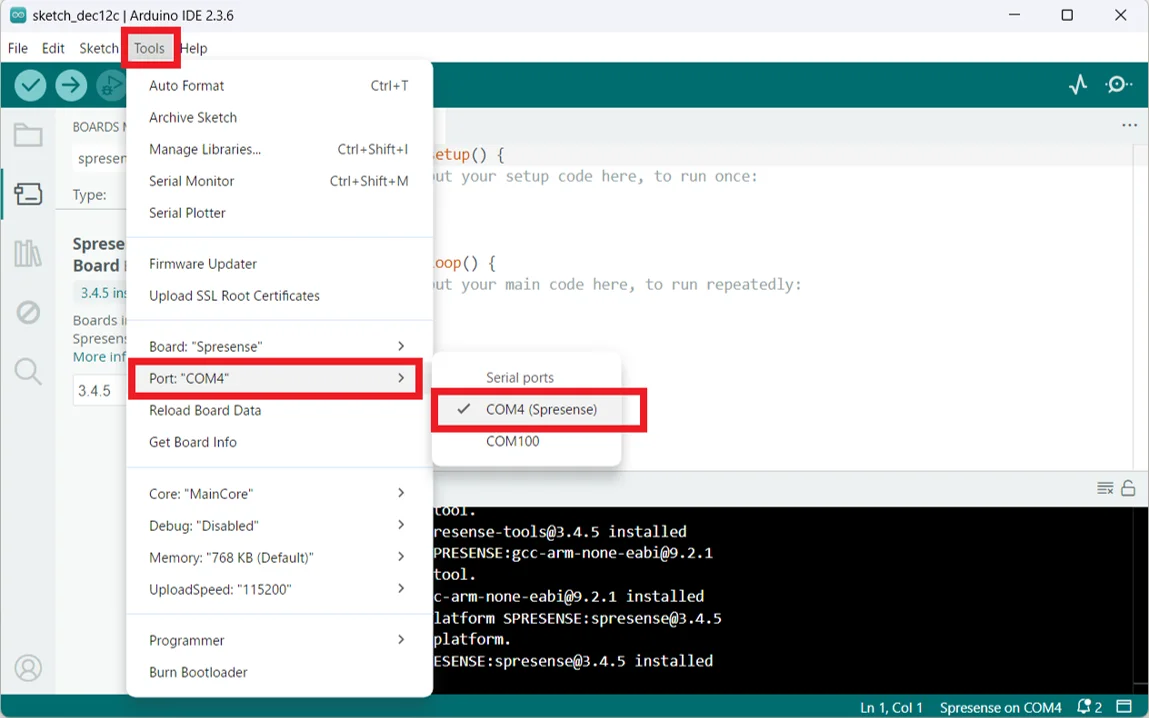This screenshot has width=1149, height=718.
Task: Open the Search sidebar icon
Action: 27,371
